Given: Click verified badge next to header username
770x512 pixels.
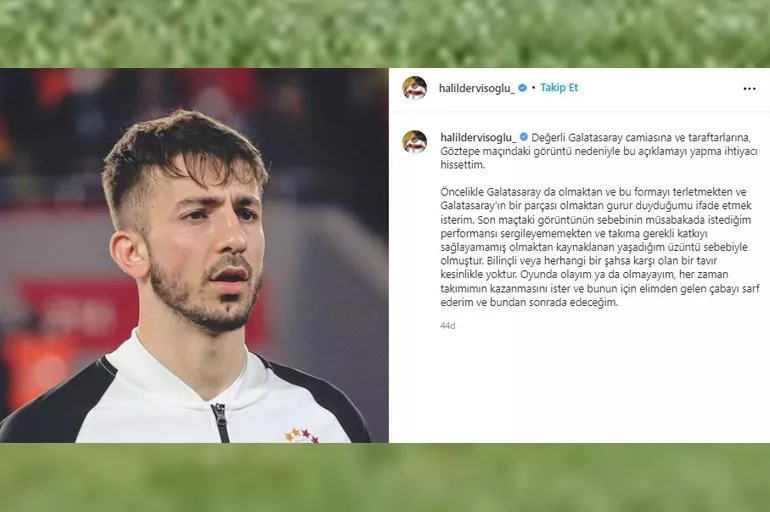Looking at the screenshot, I should tap(522, 88).
